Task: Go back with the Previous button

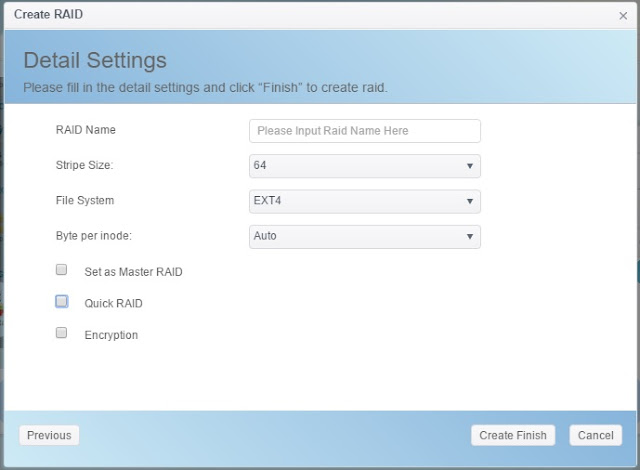Action: 49,435
